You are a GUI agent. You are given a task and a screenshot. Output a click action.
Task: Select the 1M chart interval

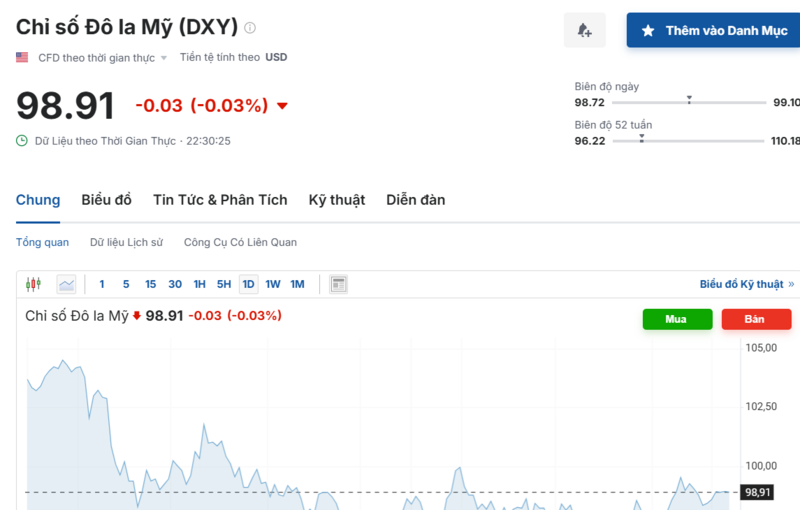click(297, 284)
